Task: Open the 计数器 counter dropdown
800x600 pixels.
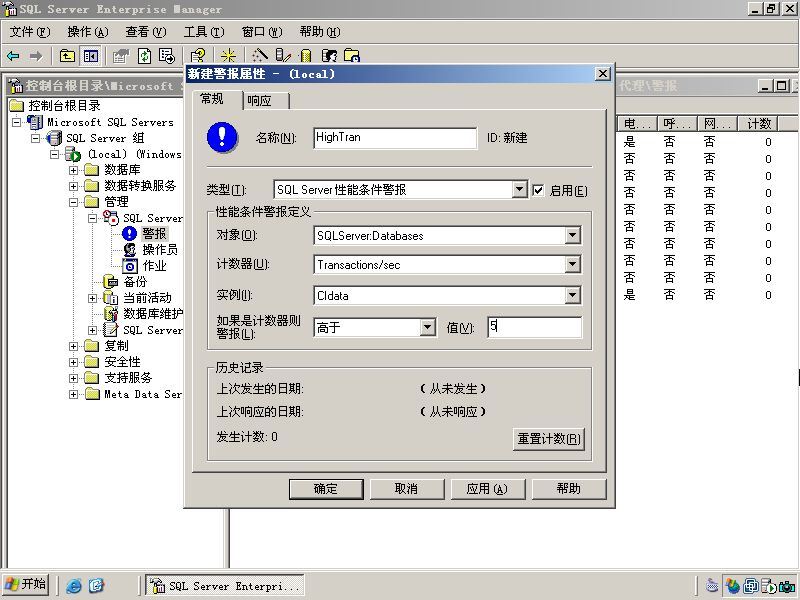Action: coord(572,264)
